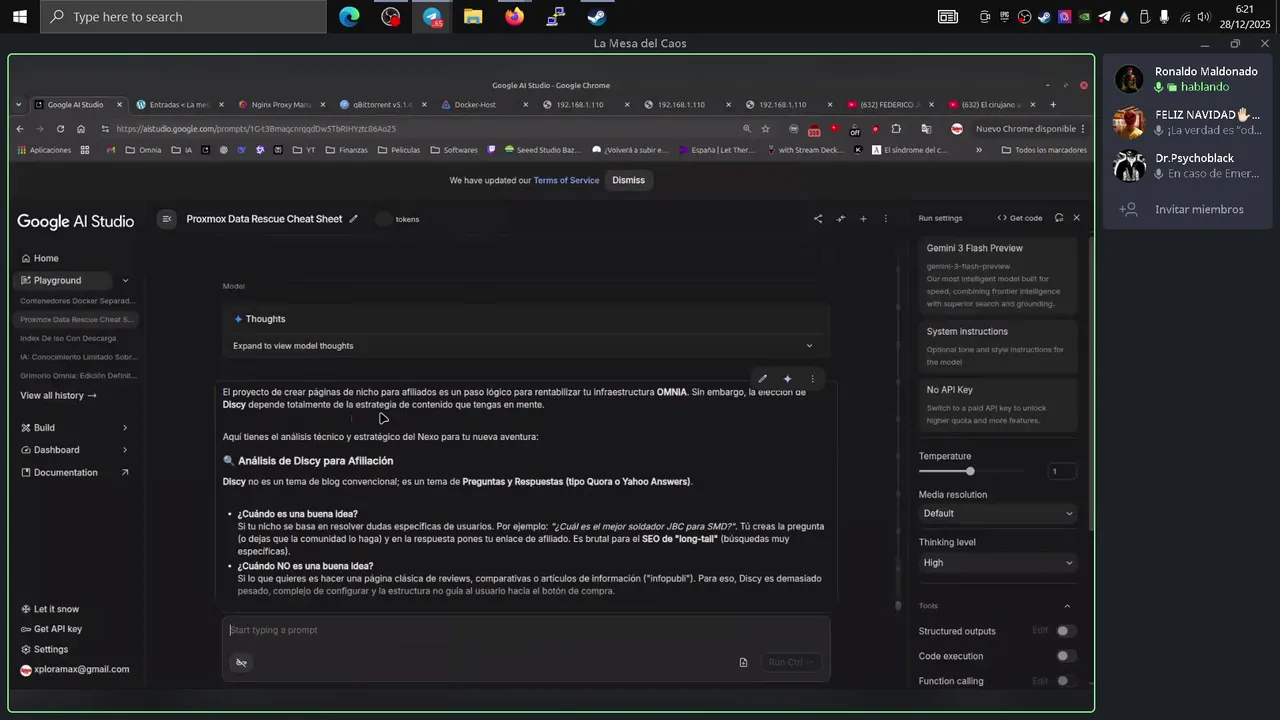Edit the model response with the pencil icon

762,379
